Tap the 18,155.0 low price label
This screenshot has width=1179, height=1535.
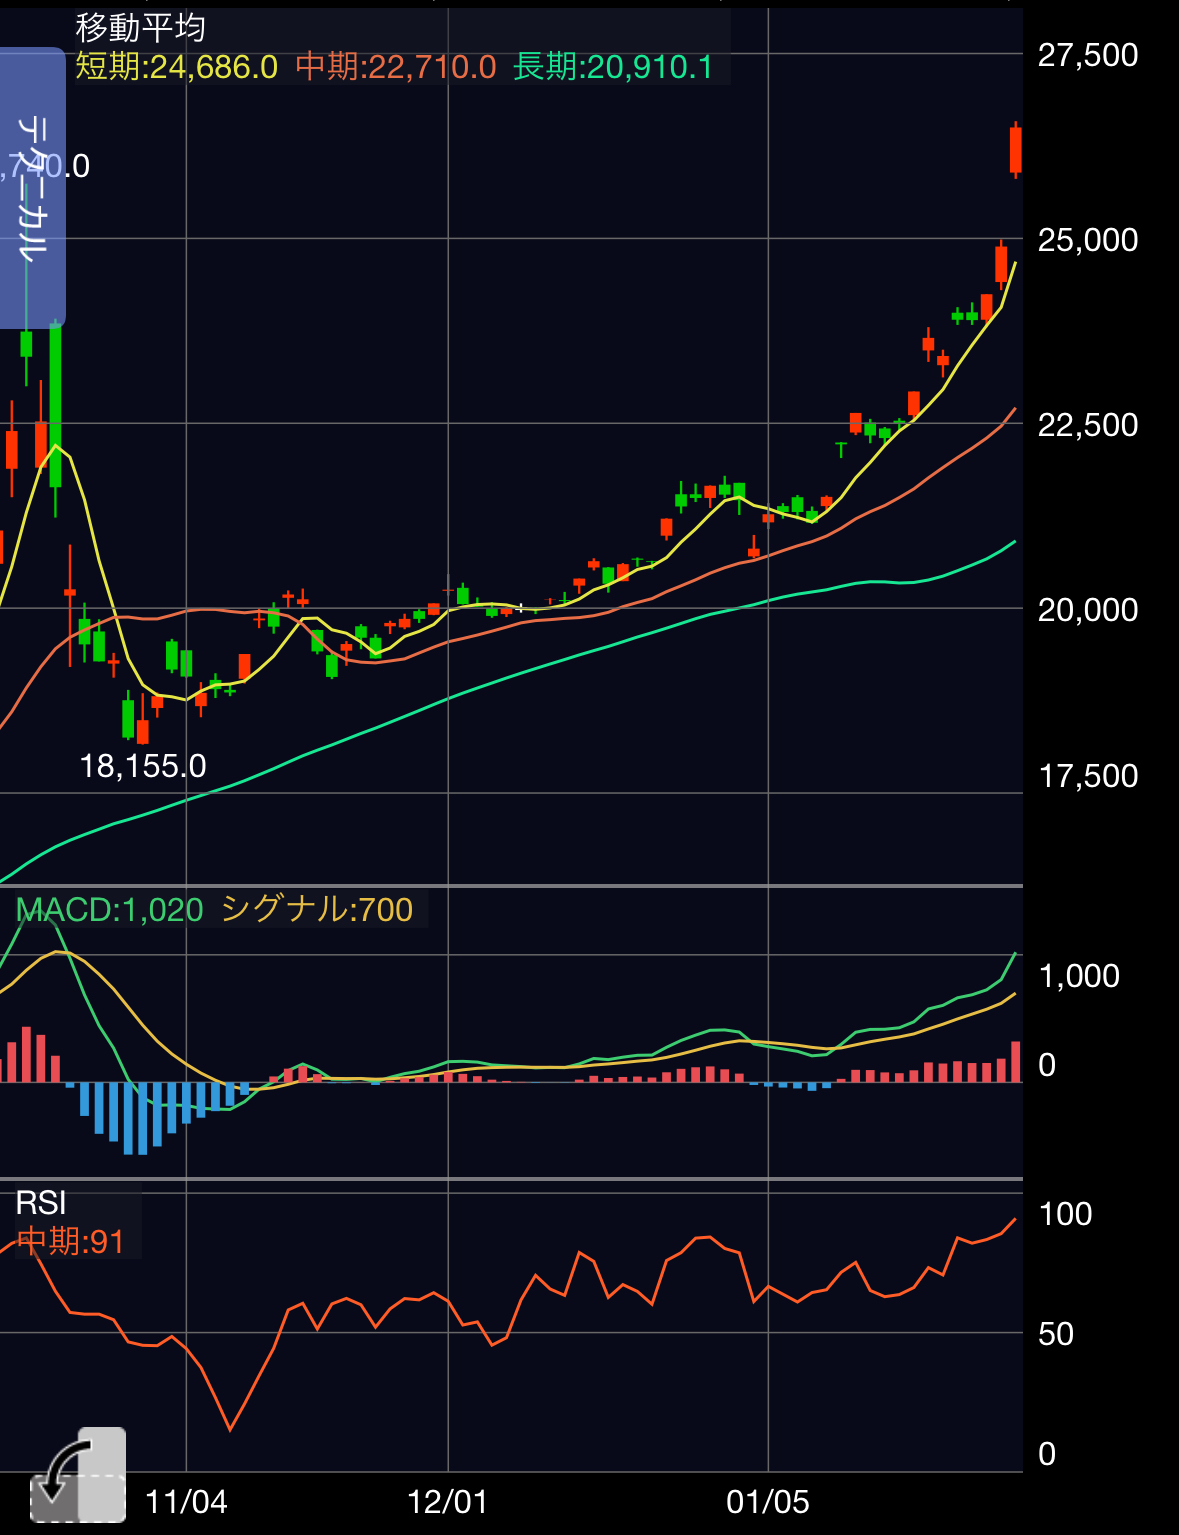pos(143,767)
